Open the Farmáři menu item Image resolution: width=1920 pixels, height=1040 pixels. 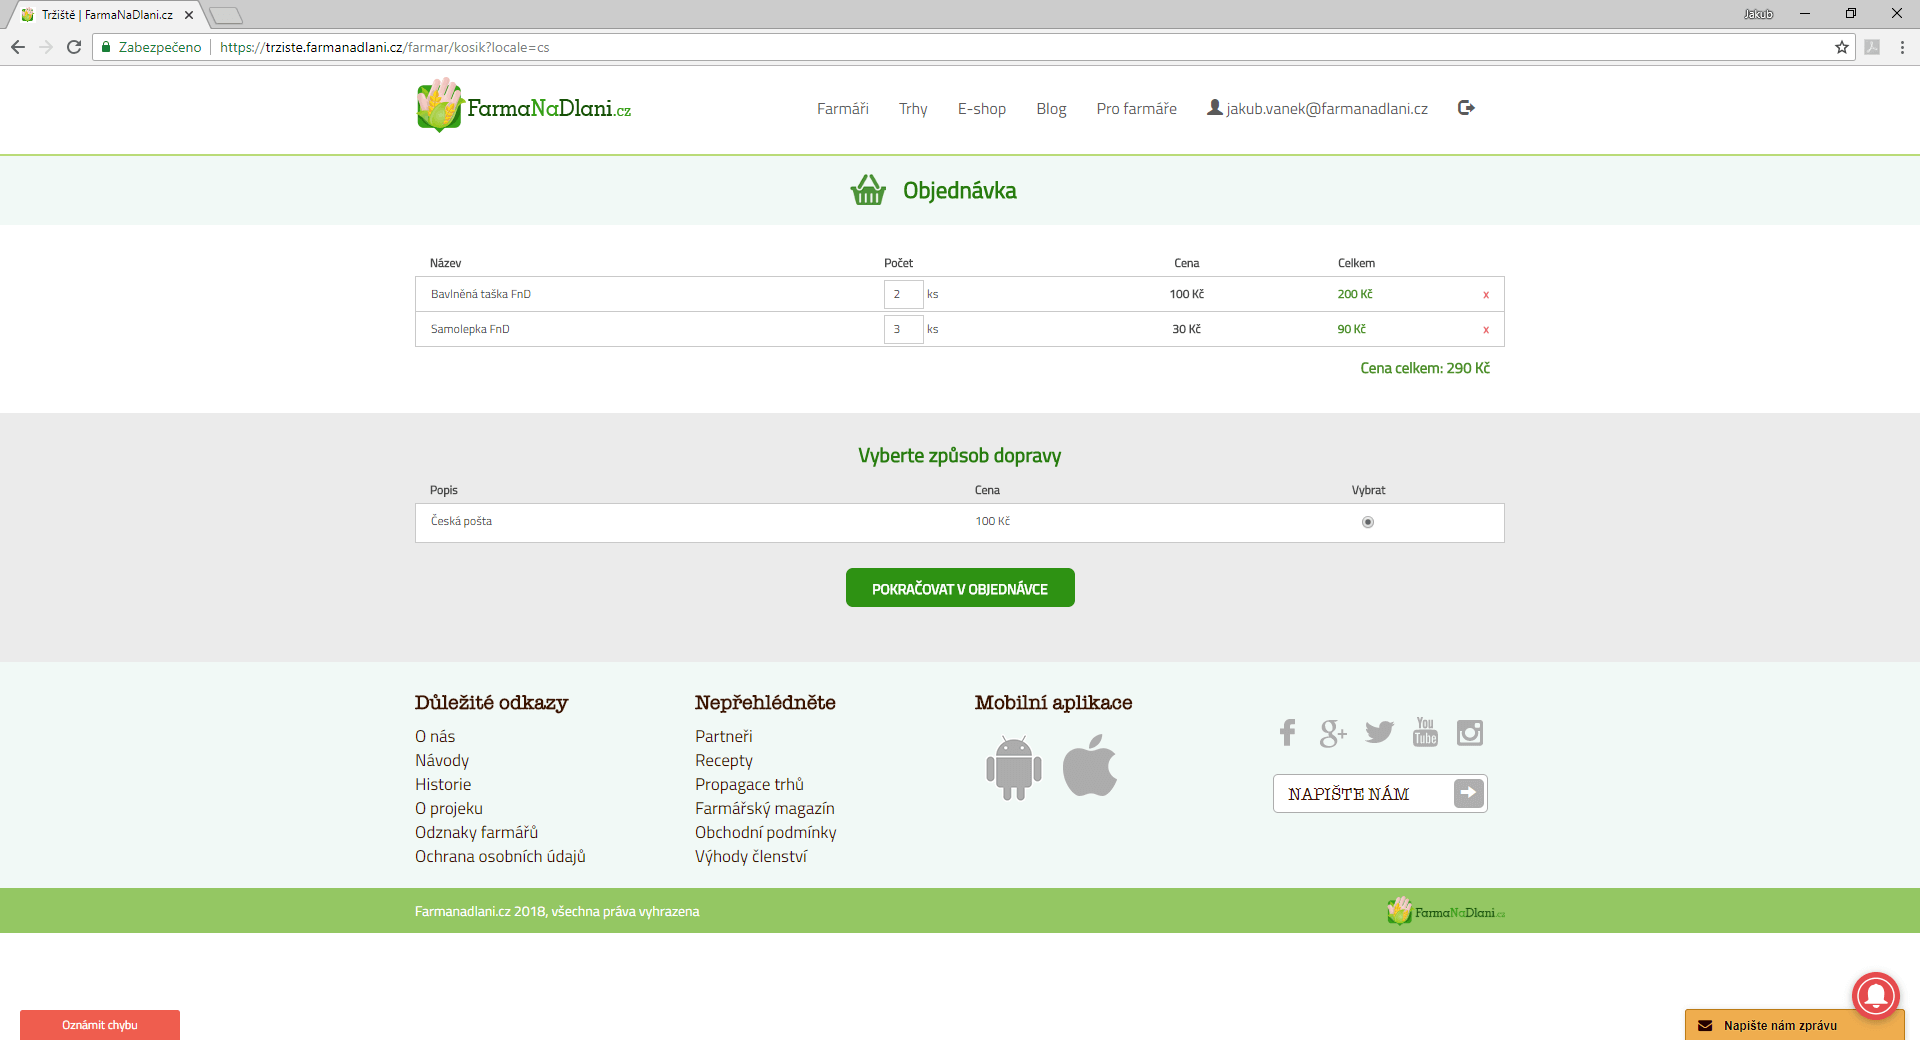click(842, 109)
